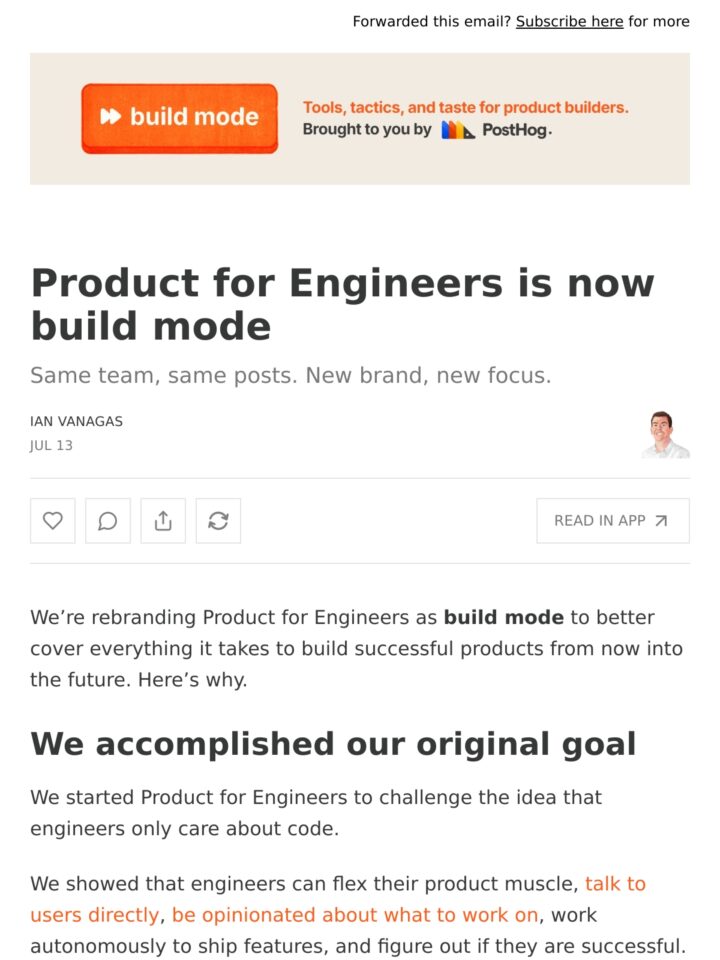Click the We accomplished our original goal heading
Image resolution: width=720 pixels, height=960 pixels.
333,744
